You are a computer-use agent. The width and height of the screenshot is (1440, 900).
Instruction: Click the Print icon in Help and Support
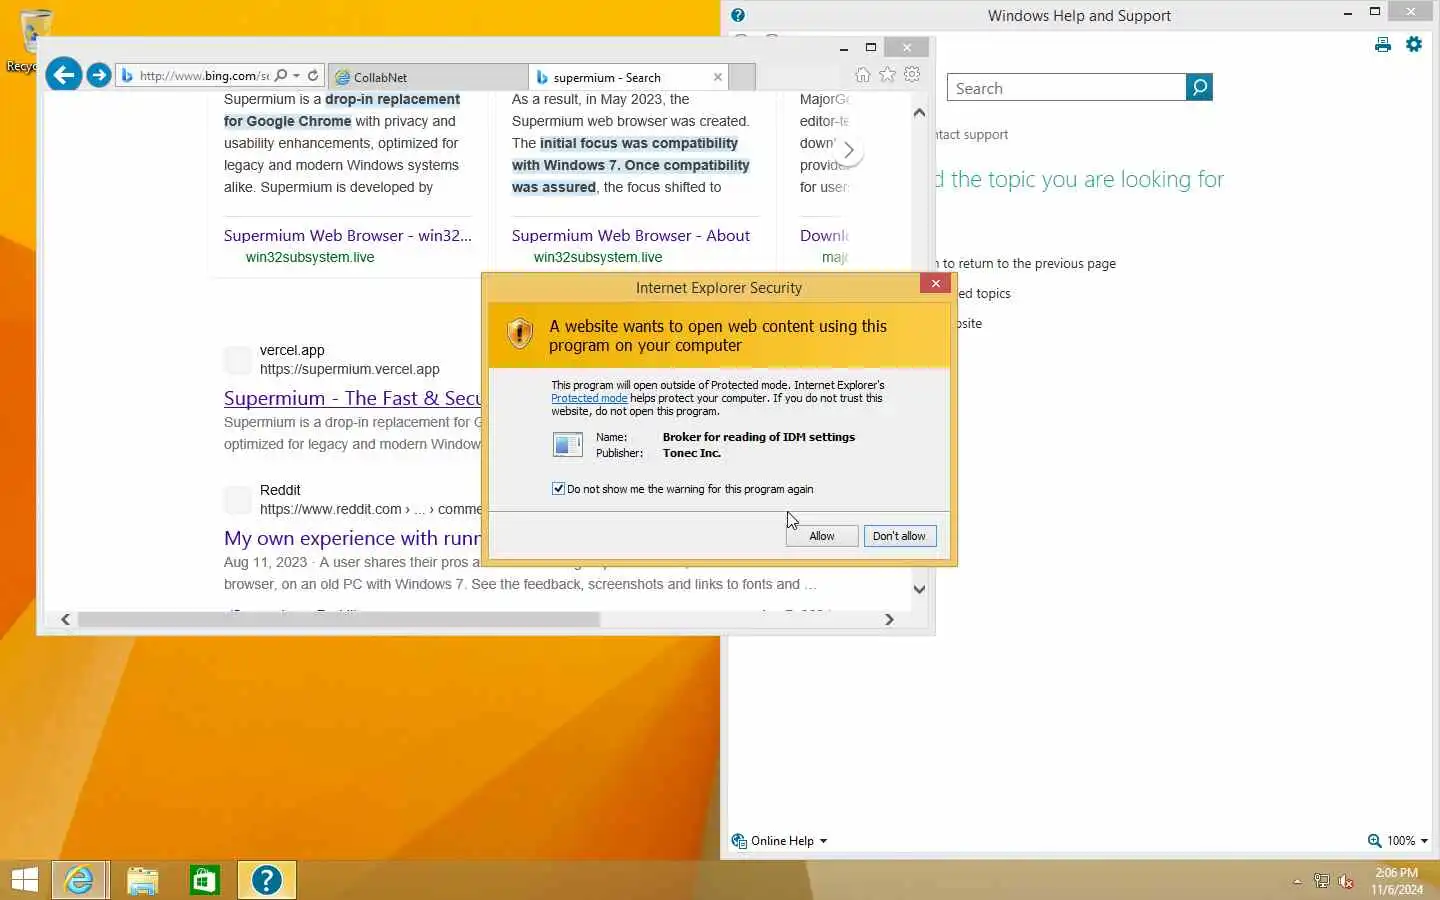pyautogui.click(x=1382, y=45)
